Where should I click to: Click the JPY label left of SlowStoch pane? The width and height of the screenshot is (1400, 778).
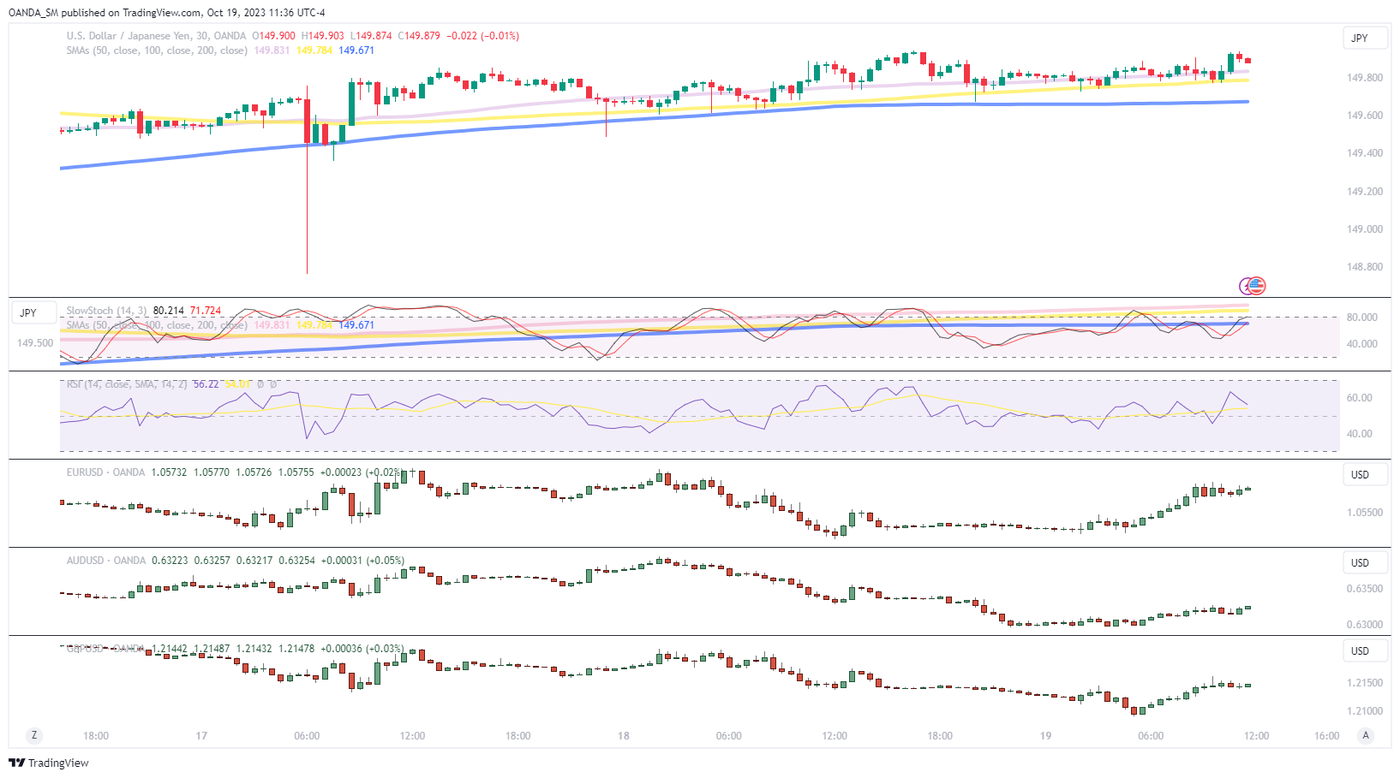click(x=28, y=313)
